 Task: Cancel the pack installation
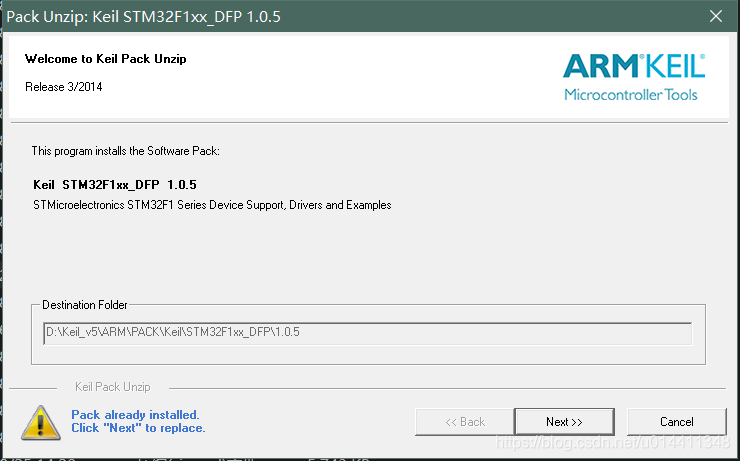676,422
